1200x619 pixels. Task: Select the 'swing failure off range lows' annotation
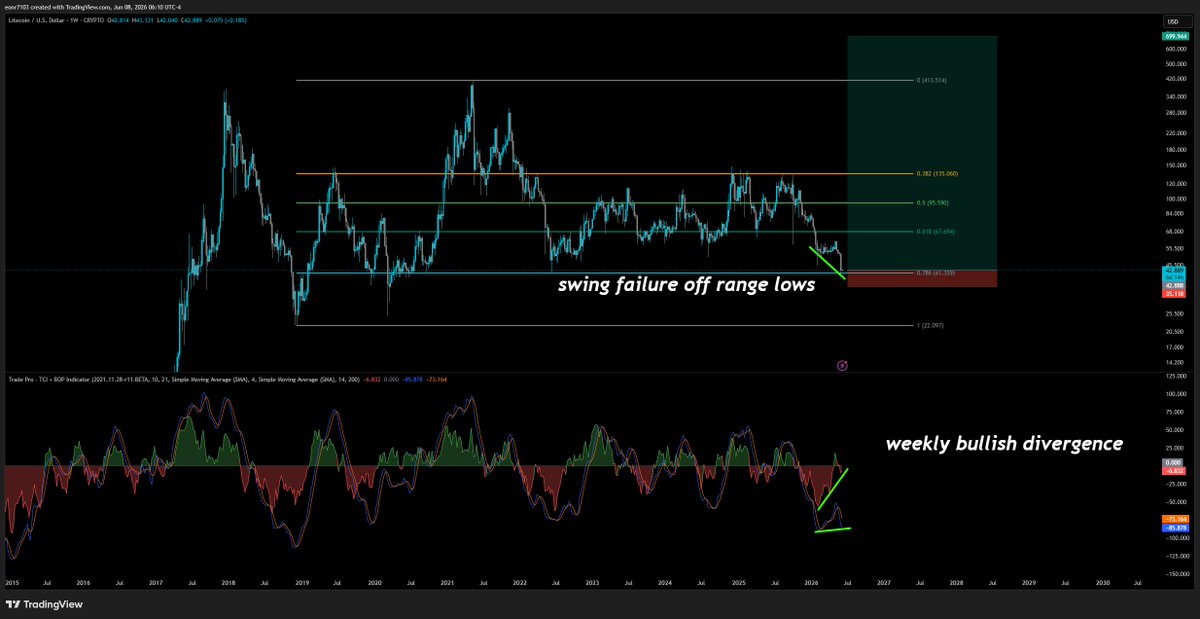click(686, 285)
